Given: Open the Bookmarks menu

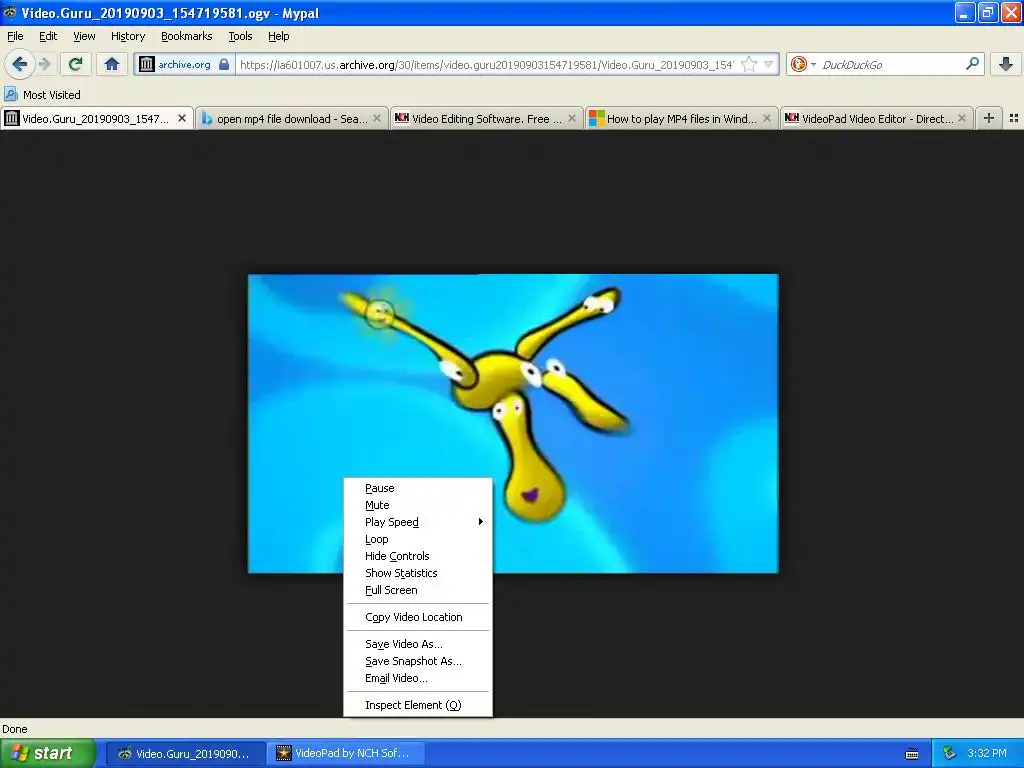Looking at the screenshot, I should point(187,36).
